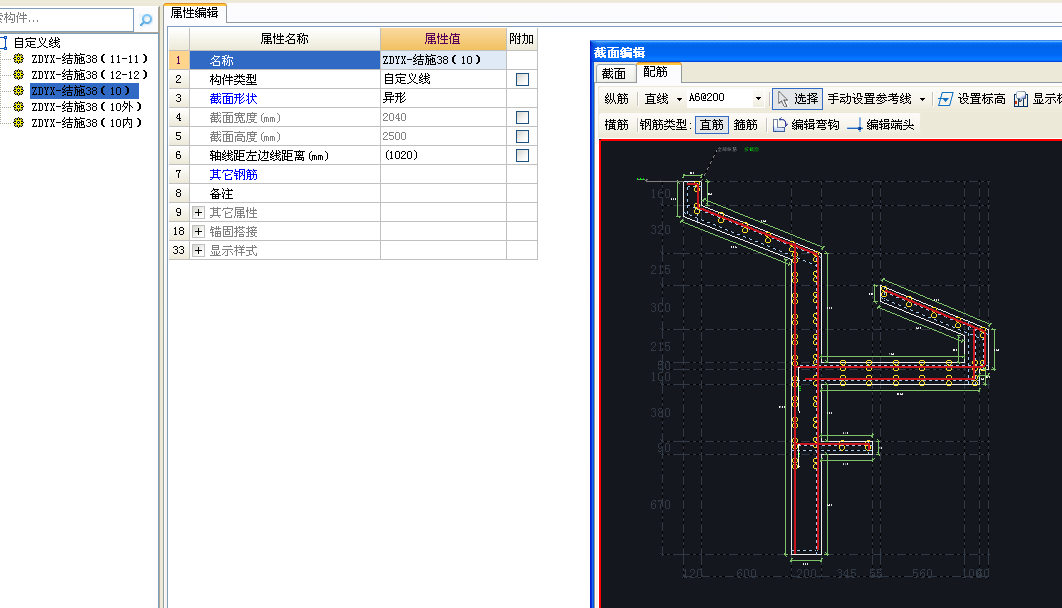Tick 附加 checkbox for 截面宽度
Viewport: 1062px width, 608px height.
pos(522,117)
